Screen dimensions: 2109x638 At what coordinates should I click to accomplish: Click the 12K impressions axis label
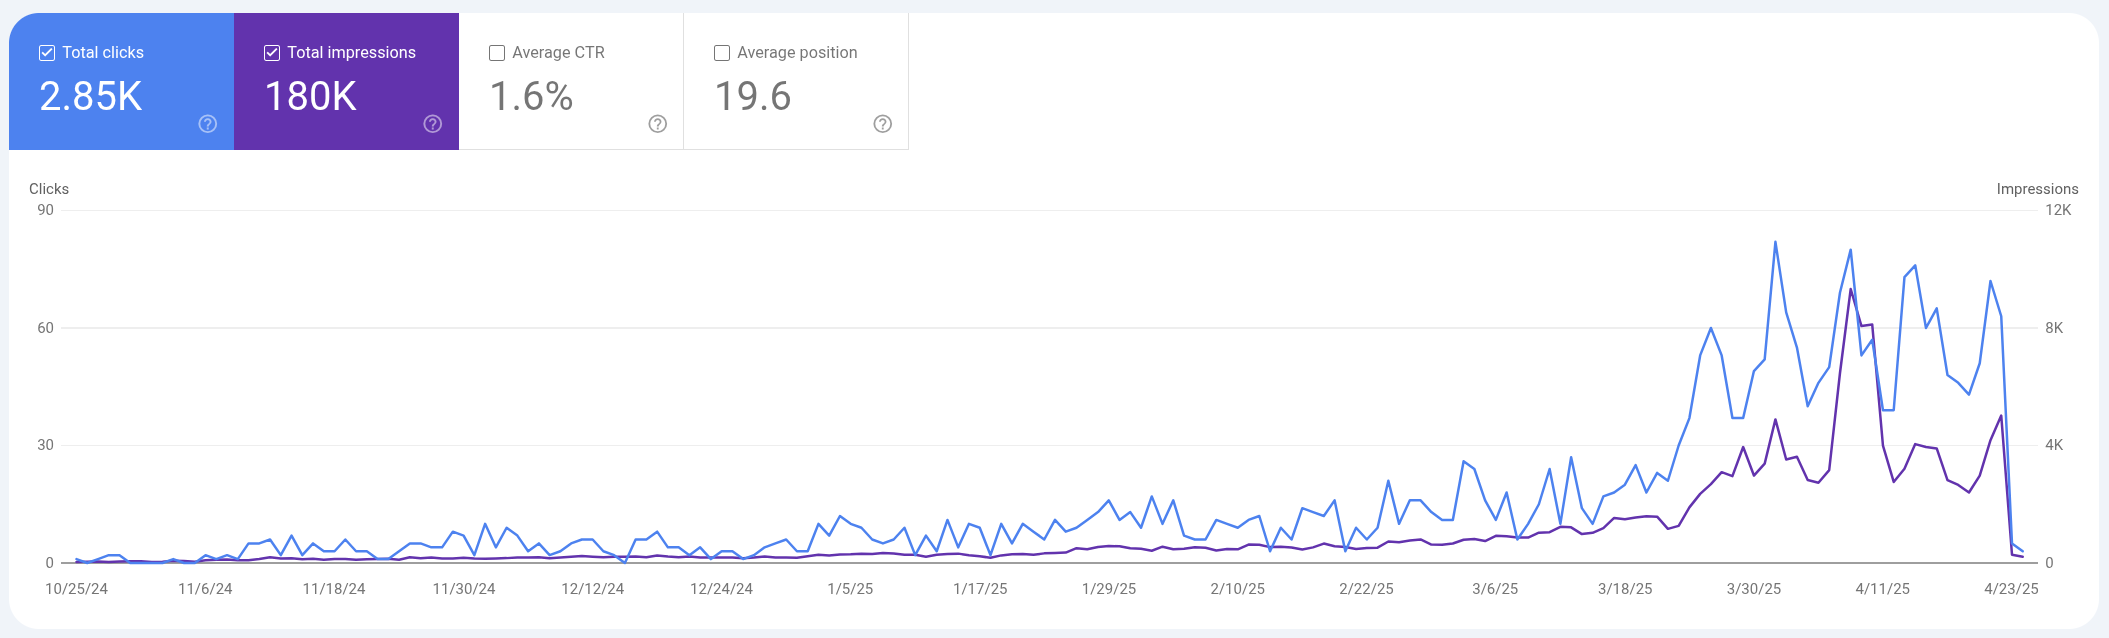pos(2058,210)
